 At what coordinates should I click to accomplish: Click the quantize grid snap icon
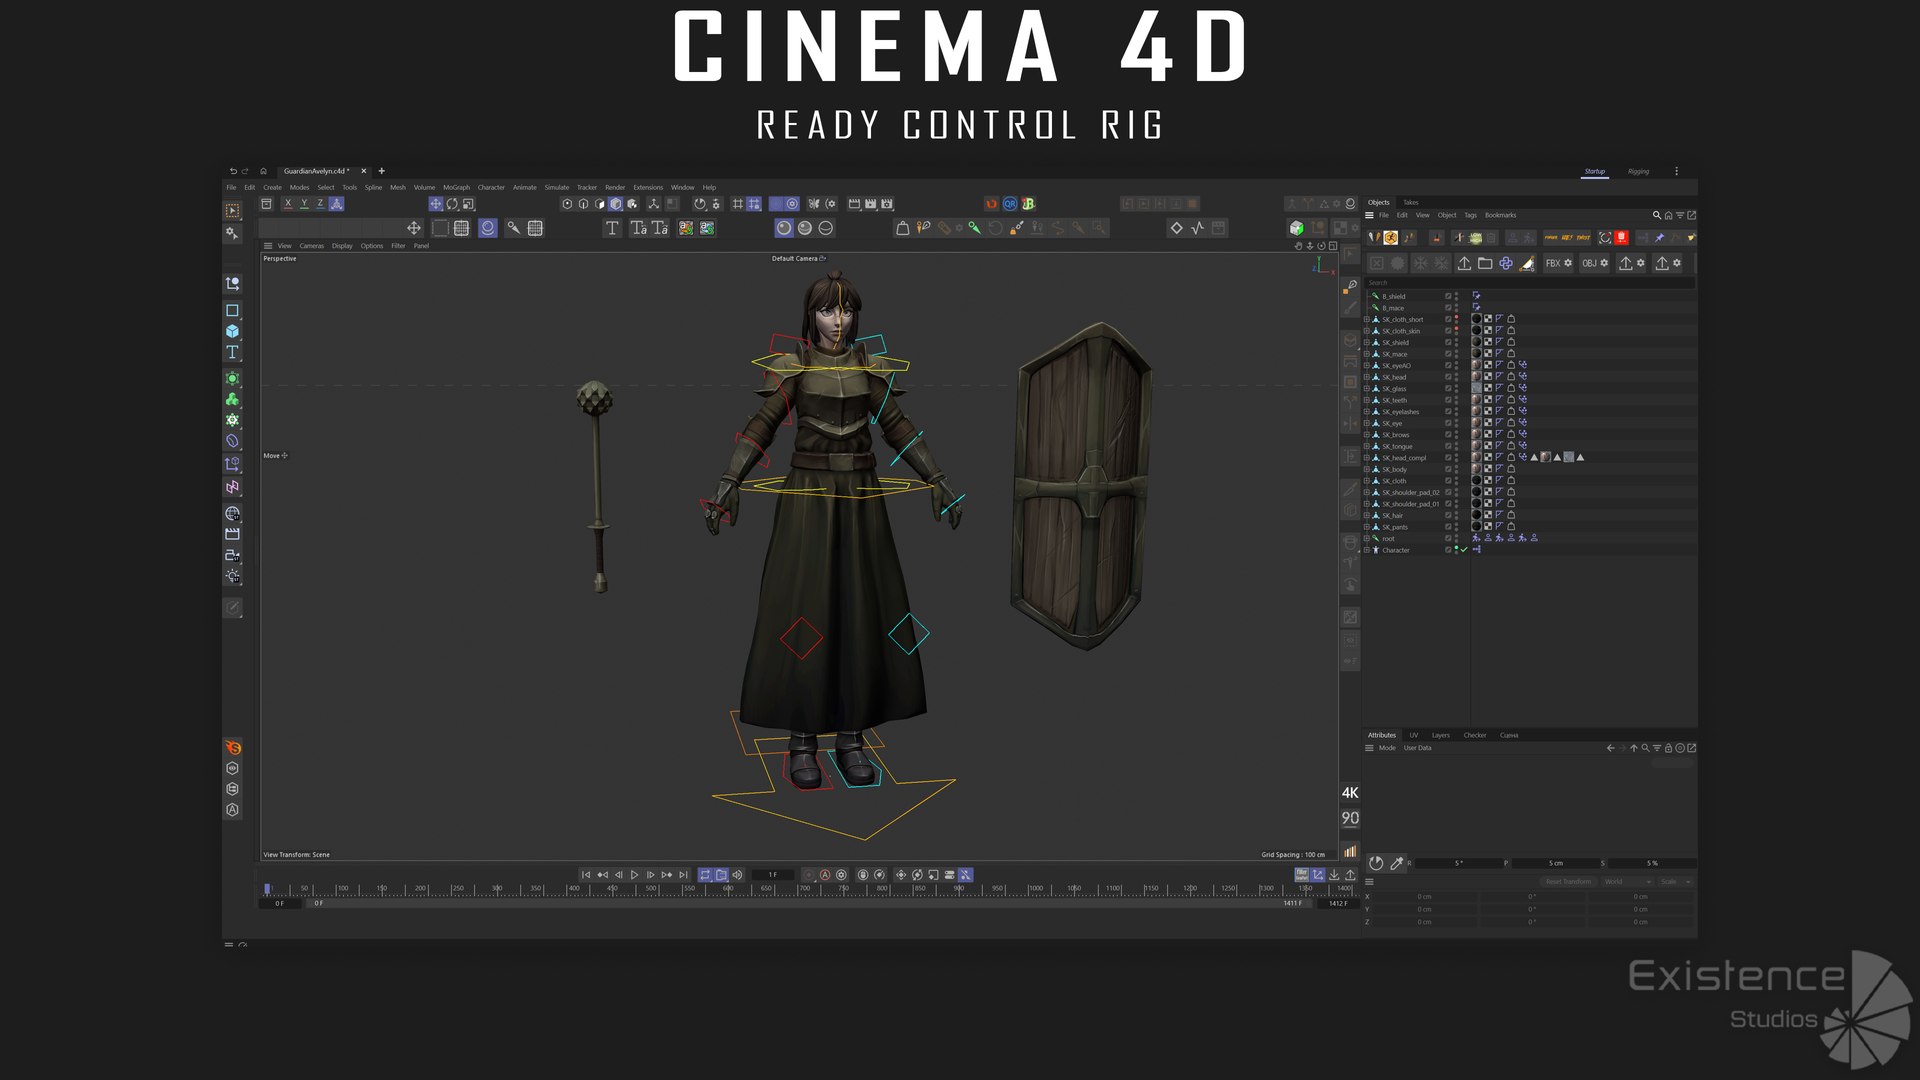click(754, 204)
